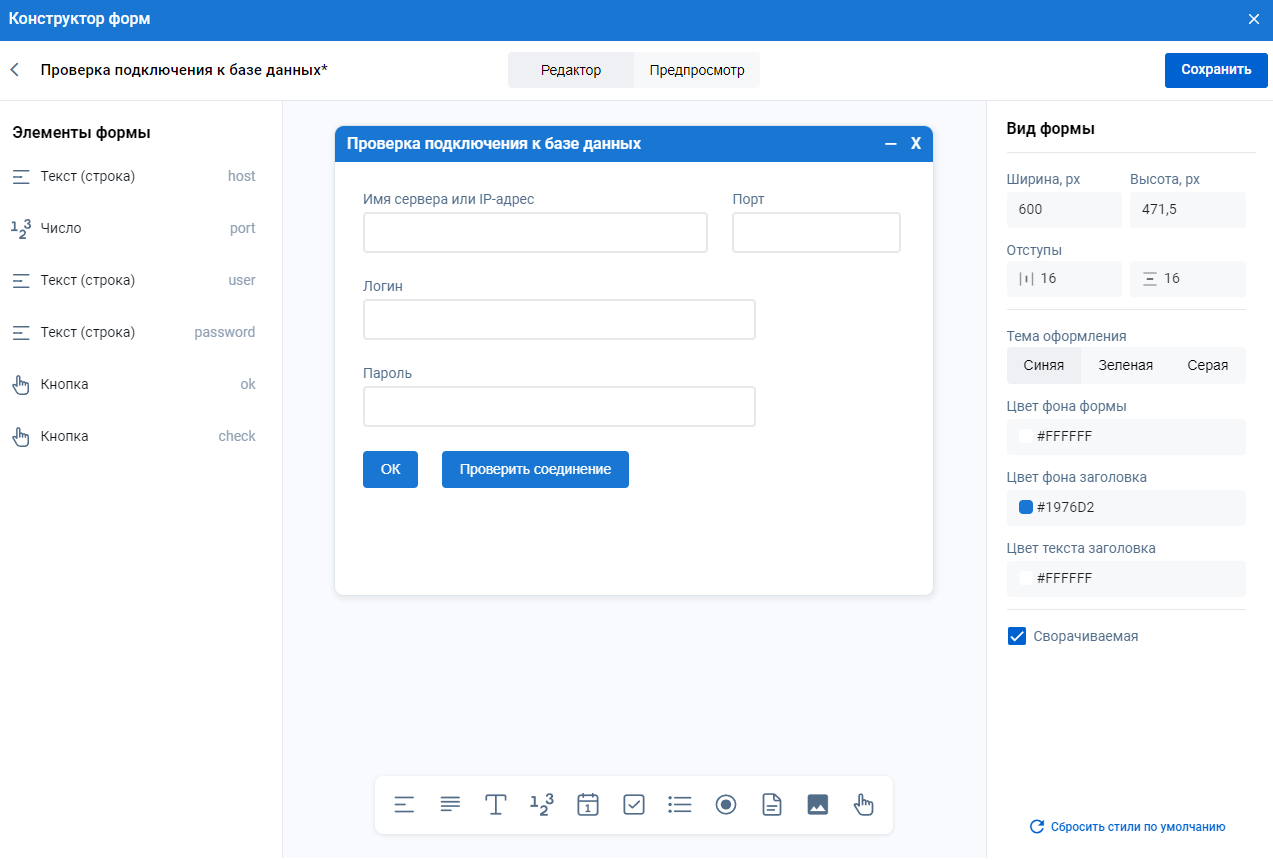Add a multi-line text element from toolbar
1273x860 pixels.
pos(450,805)
